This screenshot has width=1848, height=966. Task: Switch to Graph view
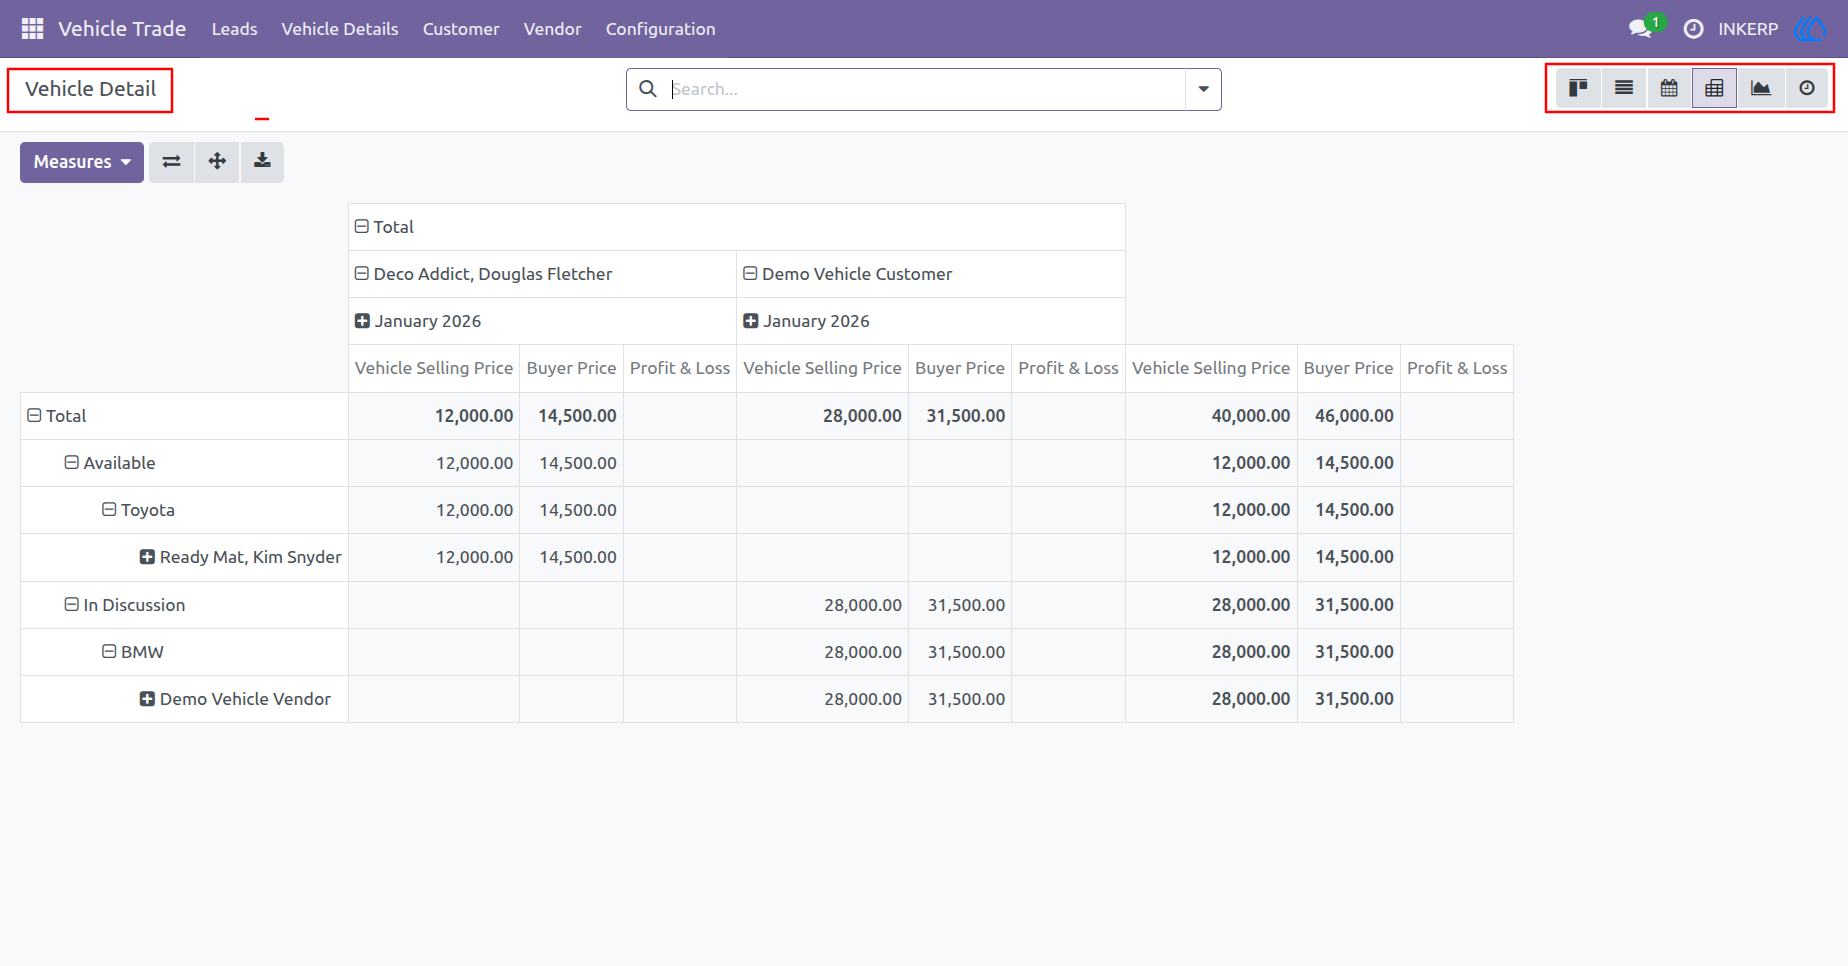(1761, 88)
